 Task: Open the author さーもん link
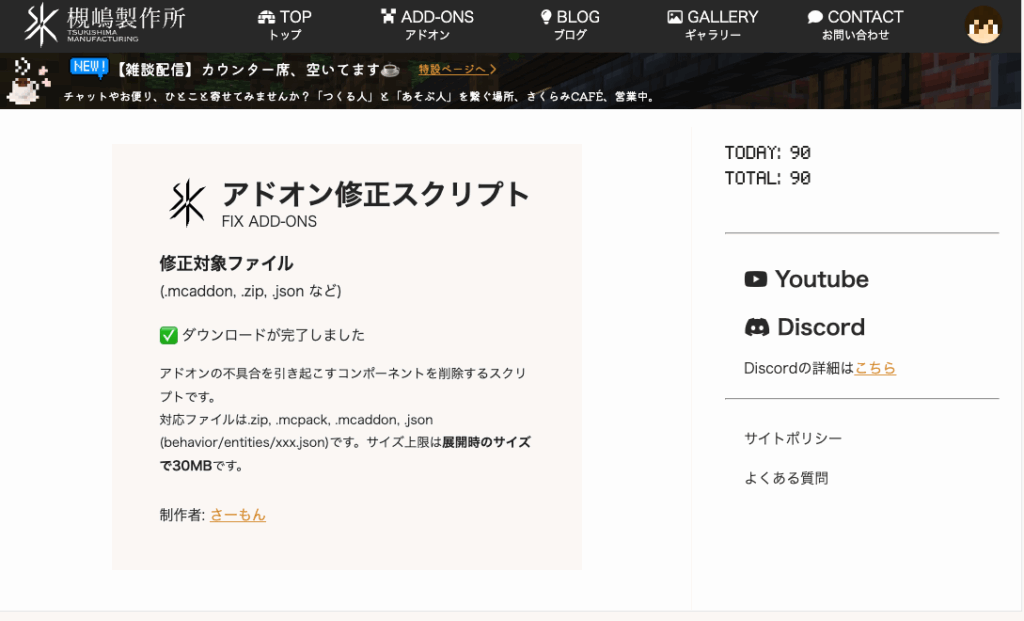238,515
